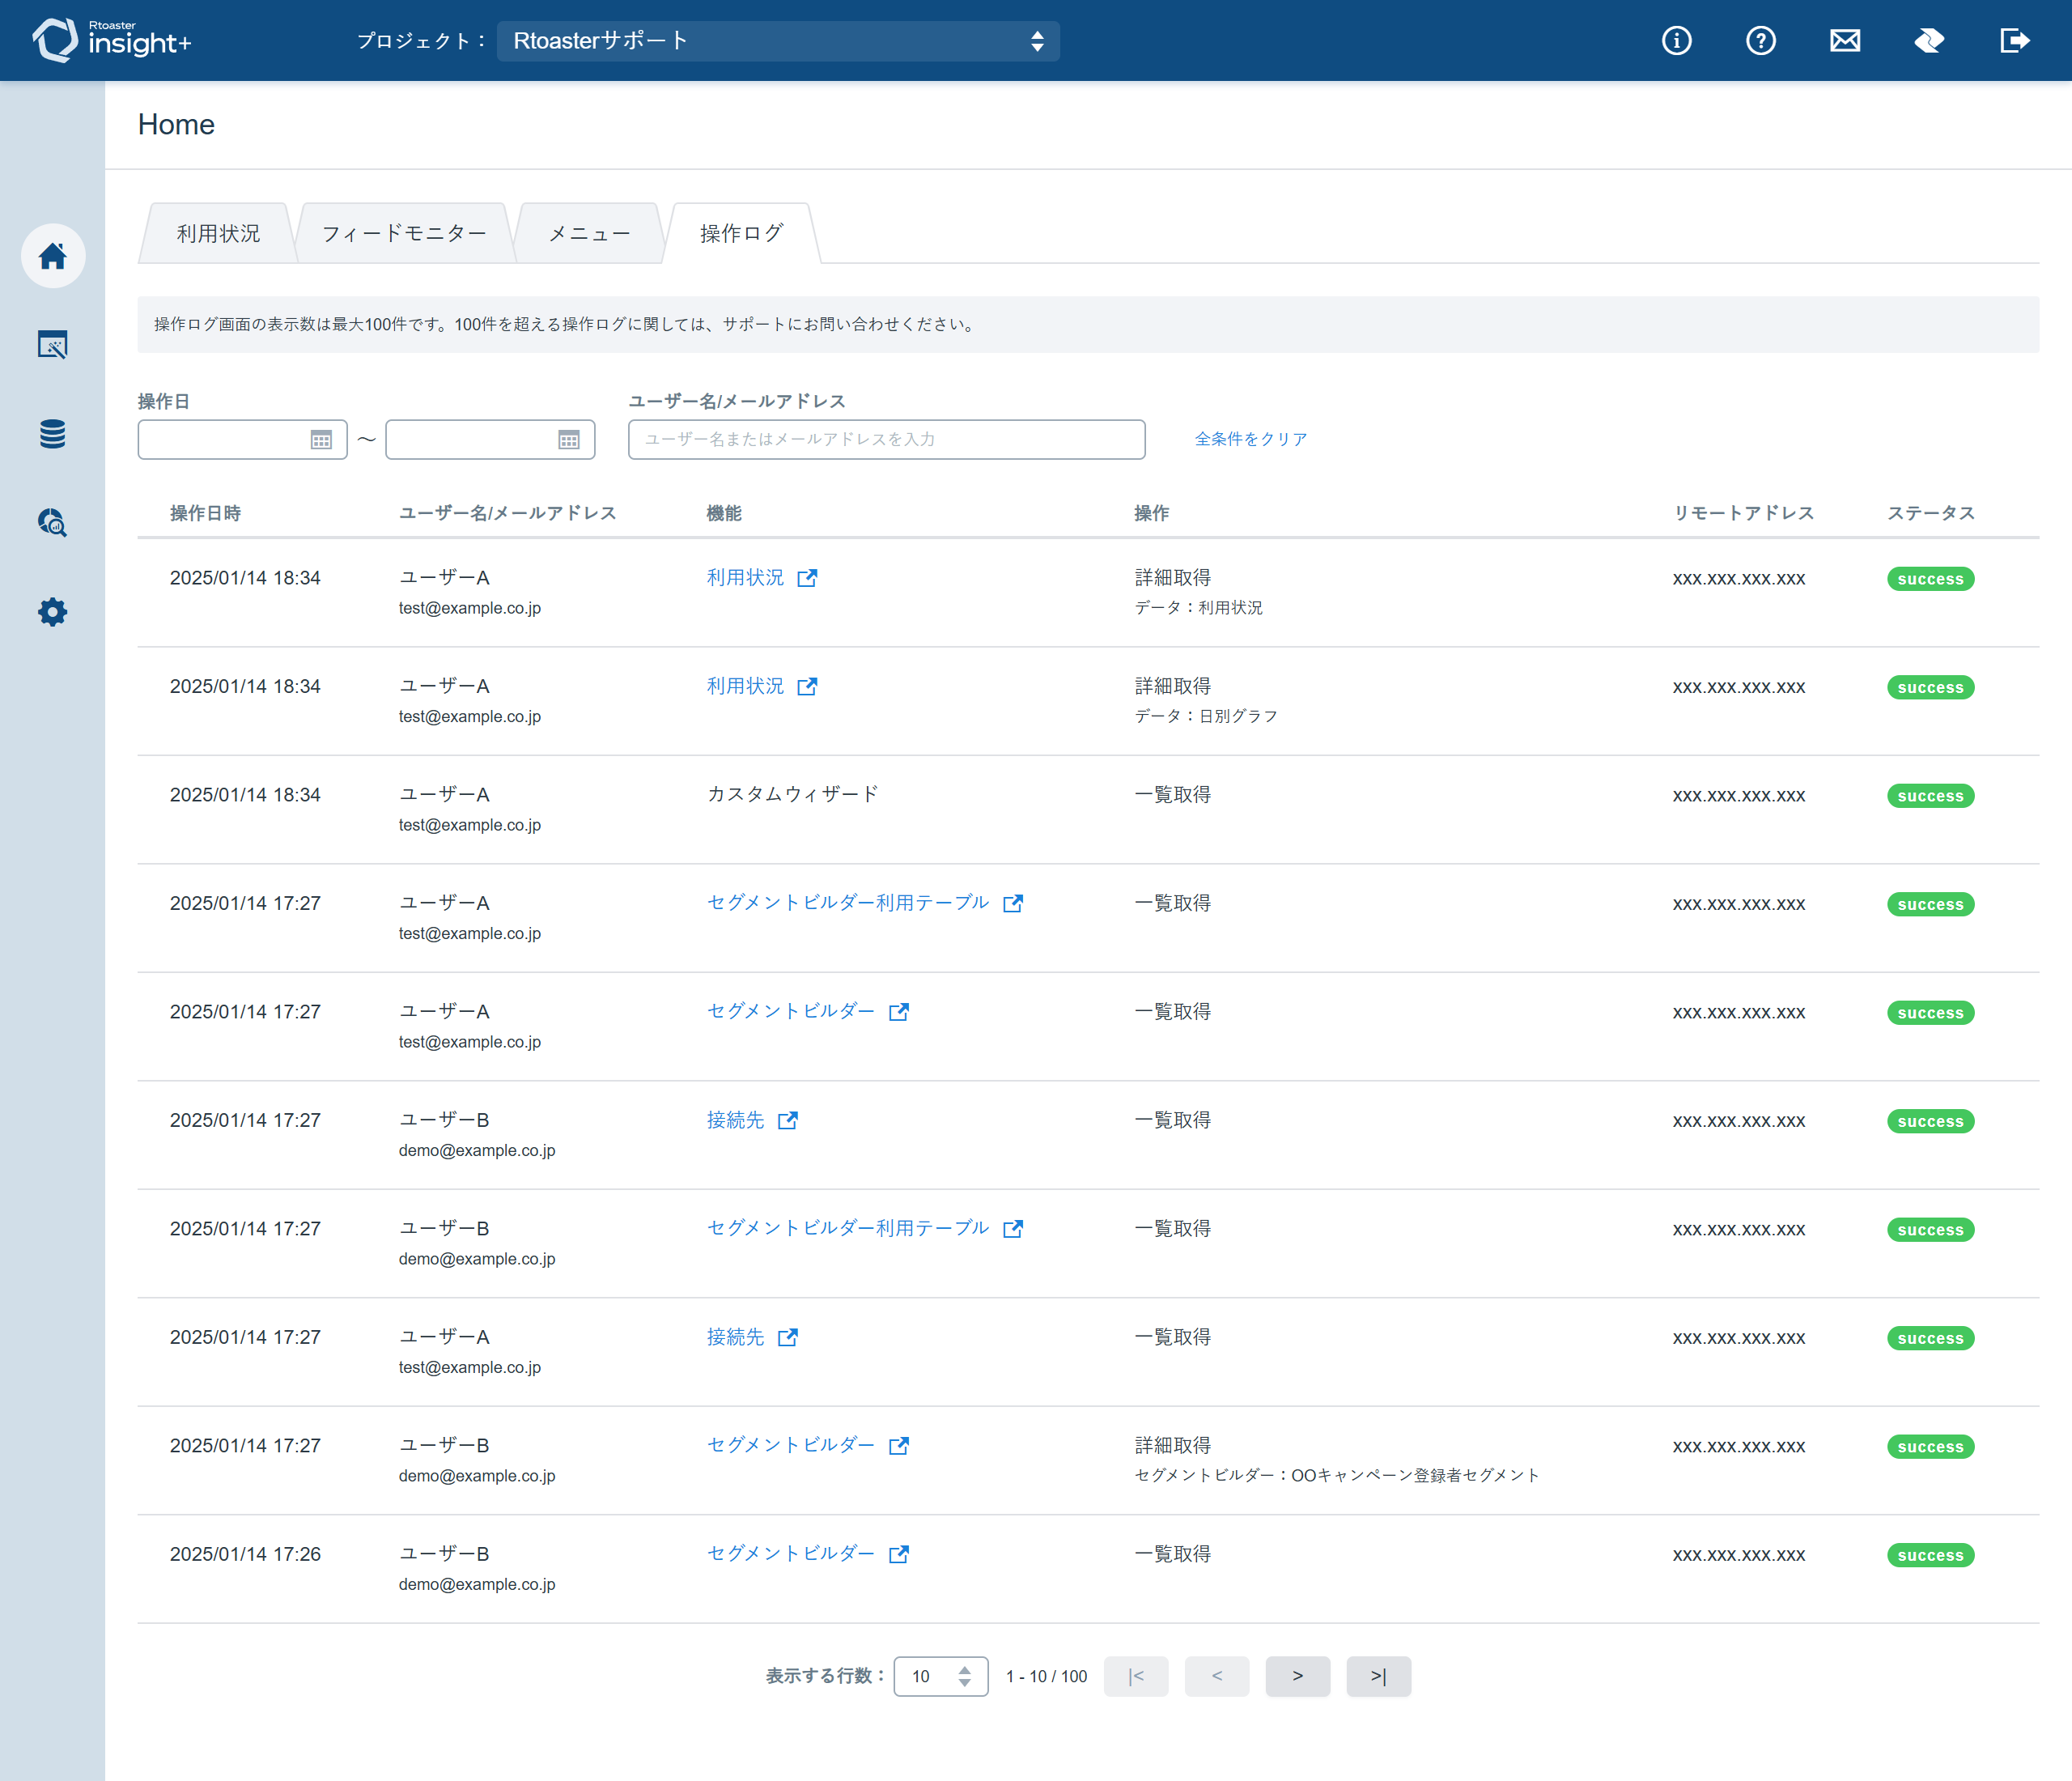Screen dimensions: 2072x1781
Task: Click external link icon on ユーザーA セグメントビルダー利用テーブル row
Action: 1013,904
